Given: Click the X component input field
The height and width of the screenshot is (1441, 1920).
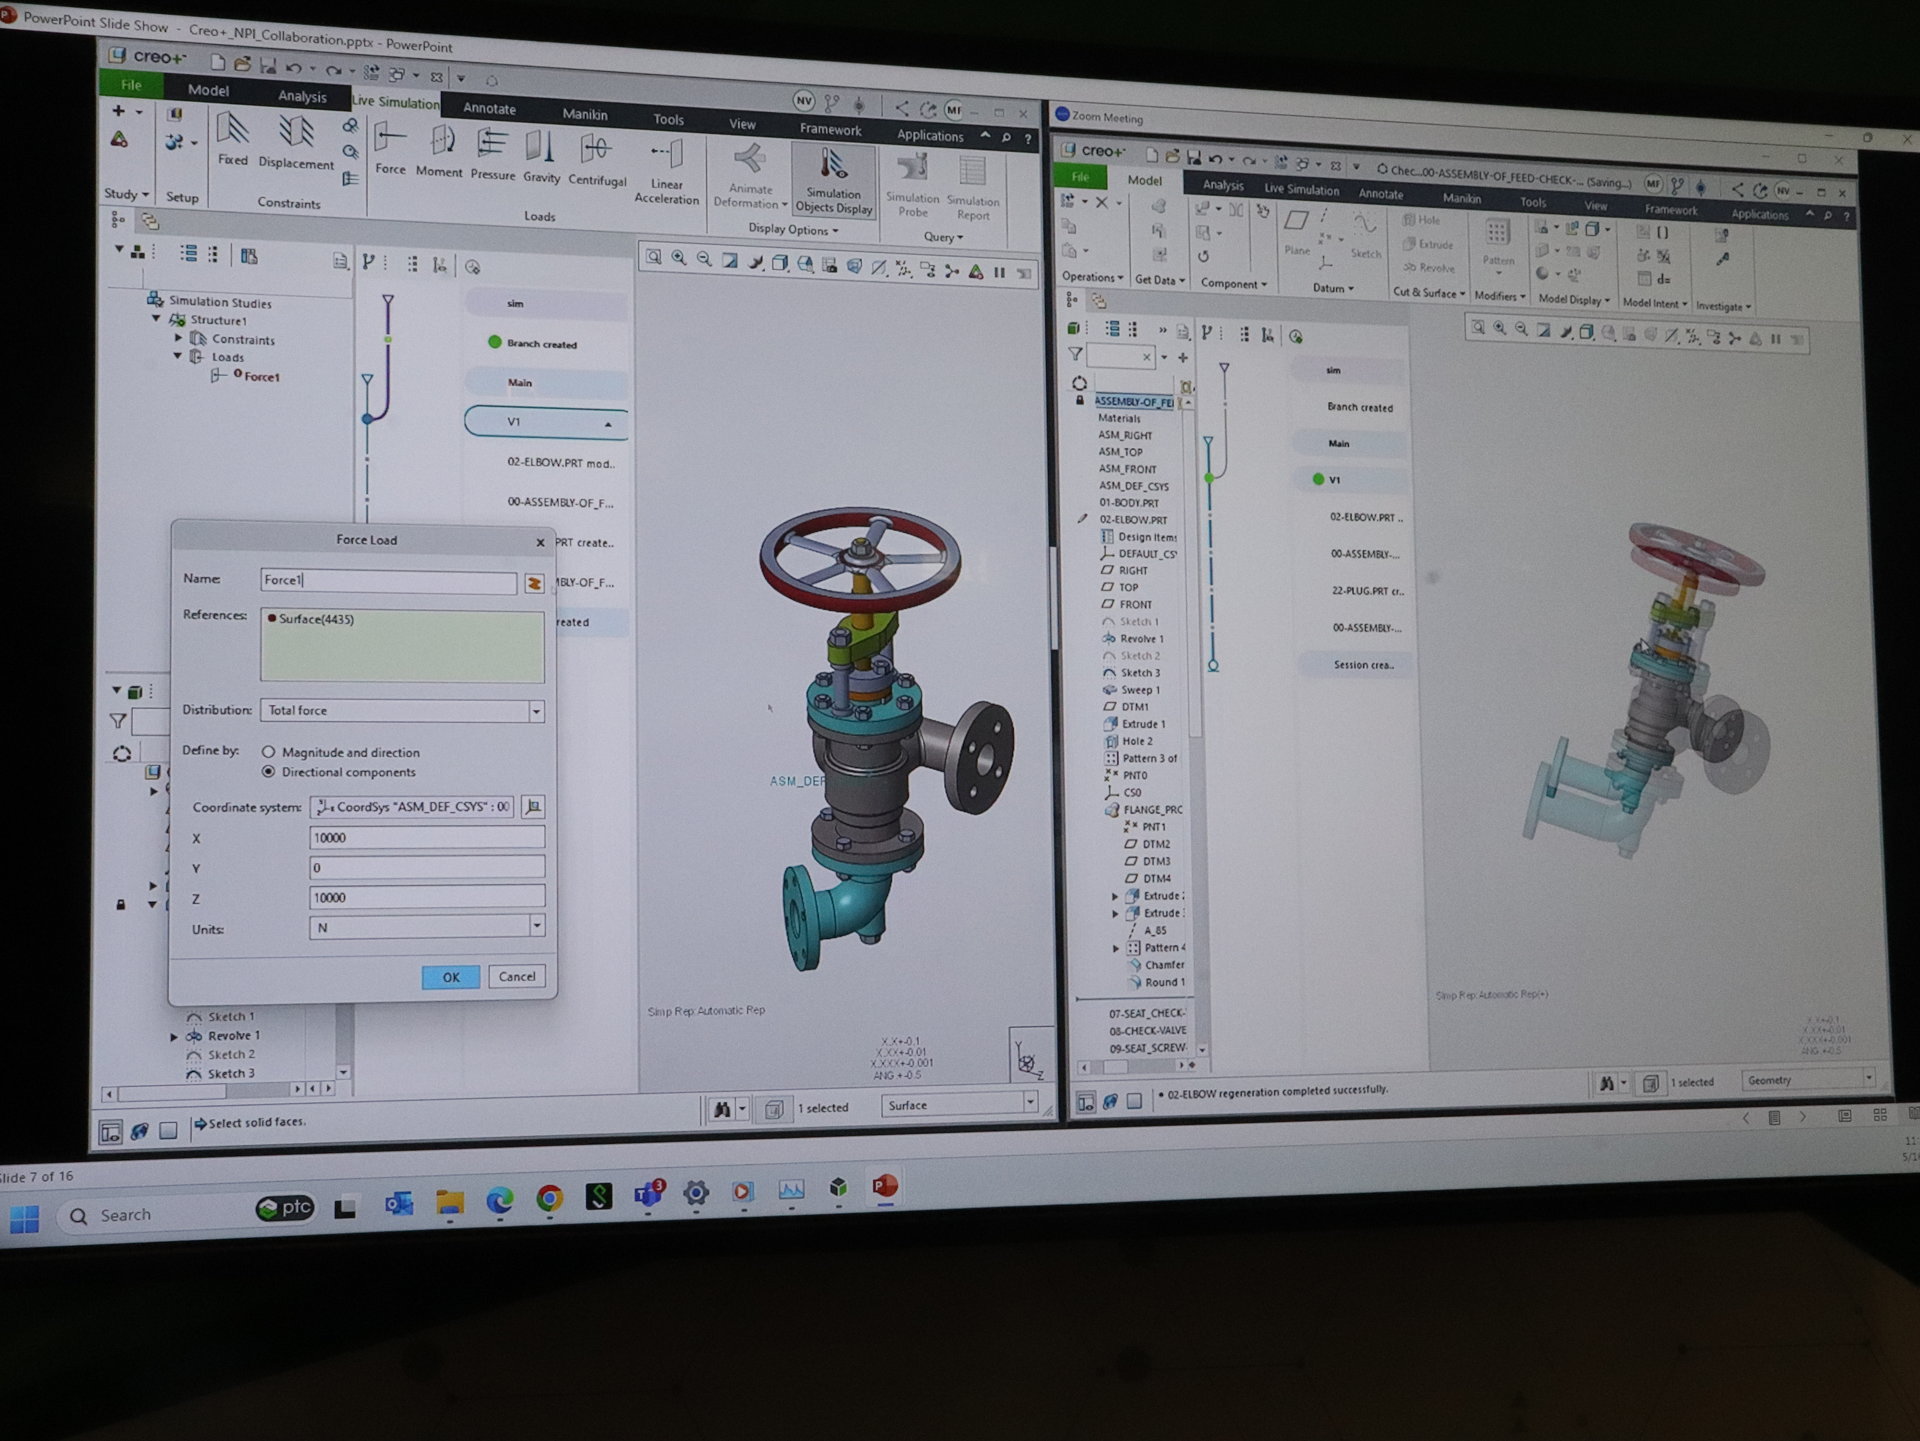Looking at the screenshot, I should 427,837.
